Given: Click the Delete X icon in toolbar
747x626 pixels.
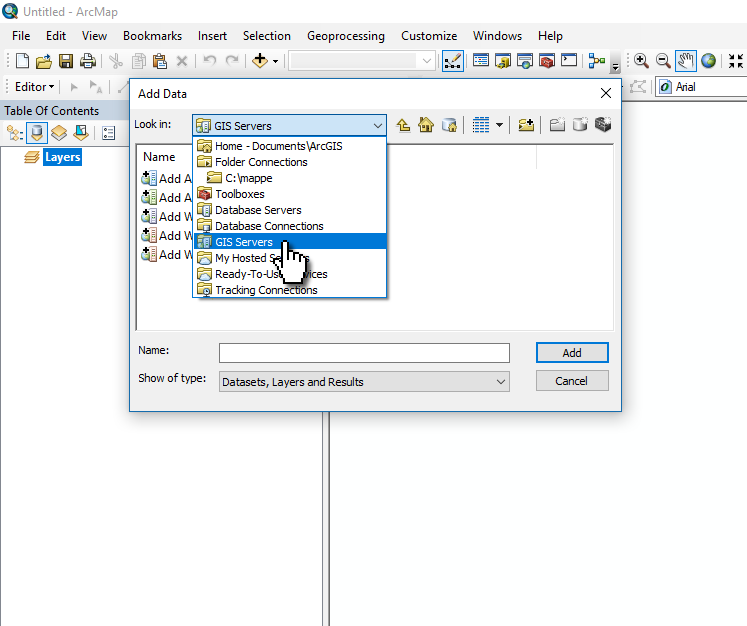Looking at the screenshot, I should tap(182, 61).
